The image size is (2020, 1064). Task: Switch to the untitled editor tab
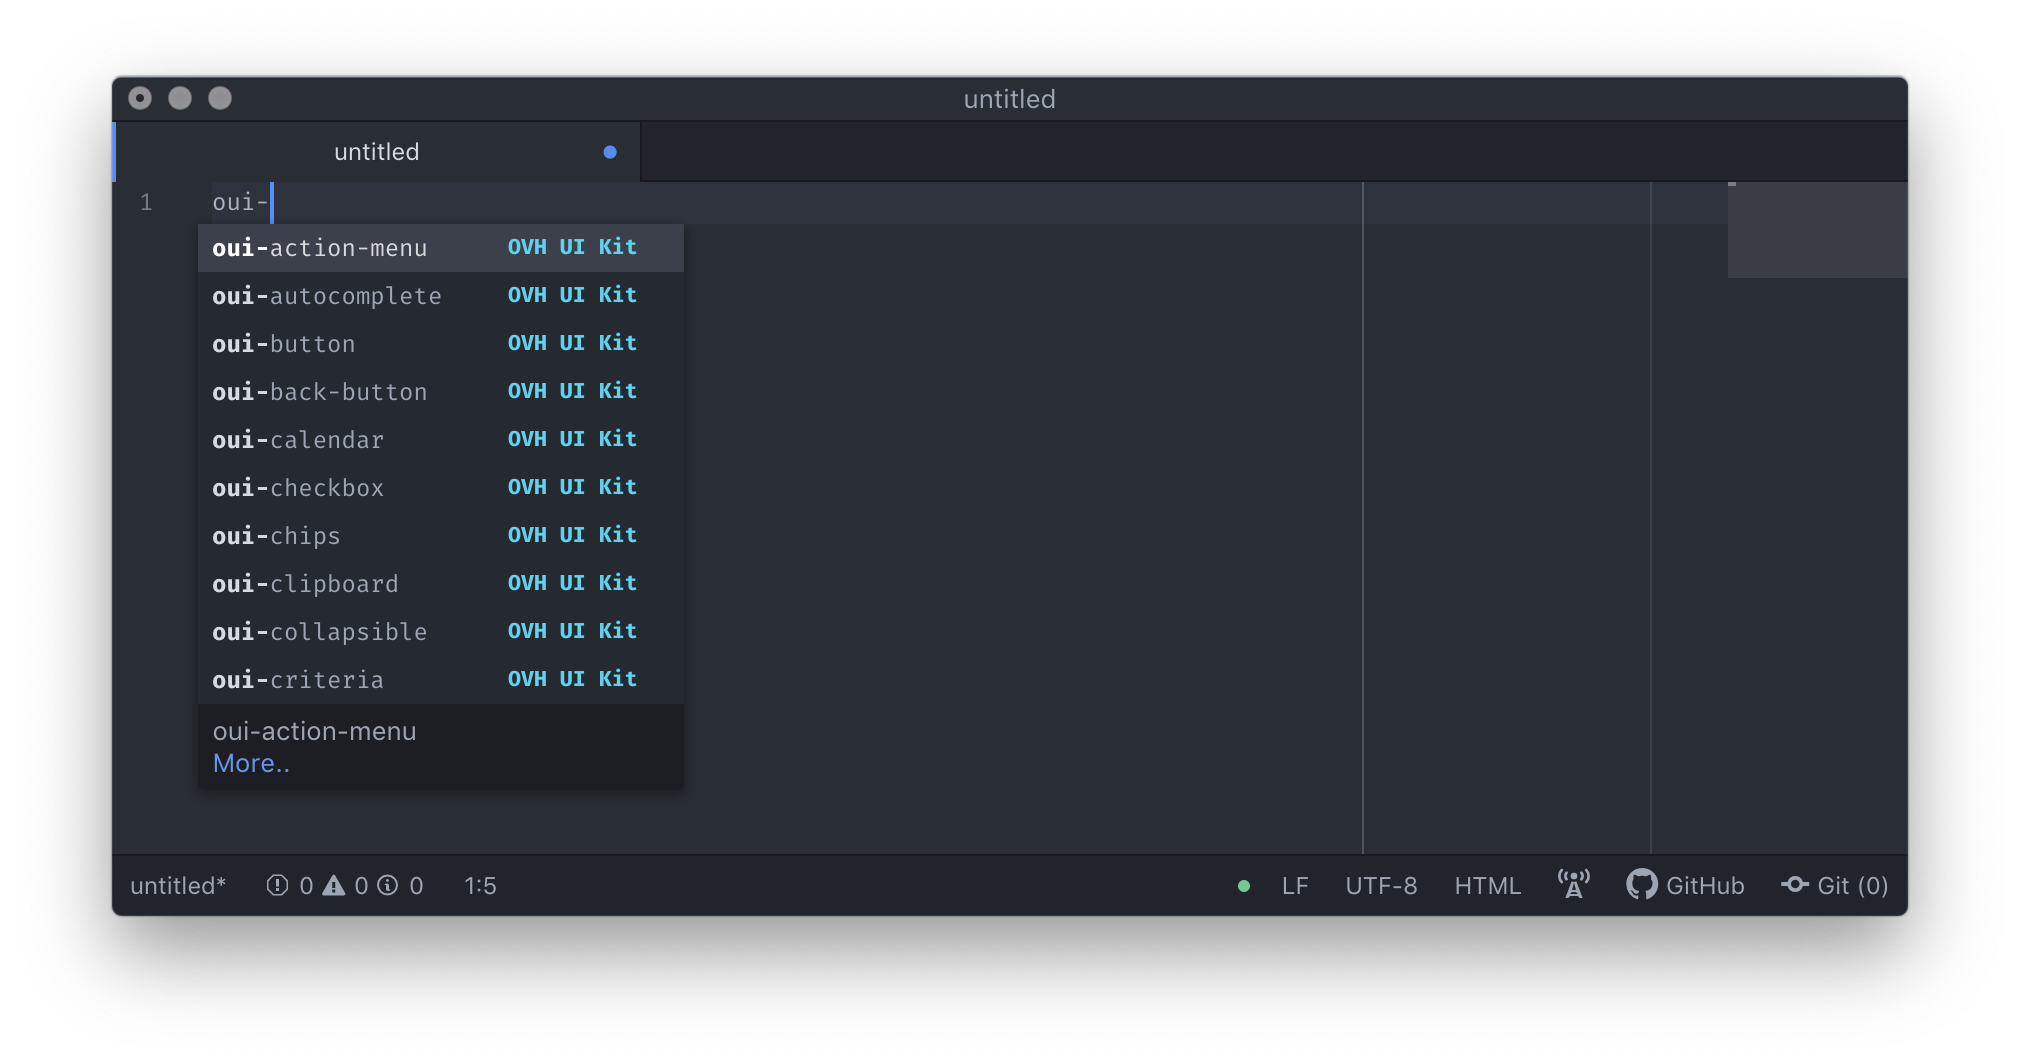pyautogui.click(x=378, y=152)
